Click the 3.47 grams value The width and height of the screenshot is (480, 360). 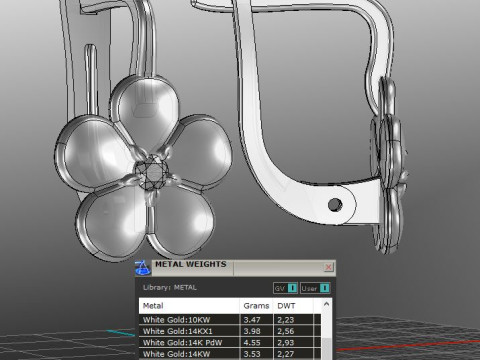tap(252, 320)
